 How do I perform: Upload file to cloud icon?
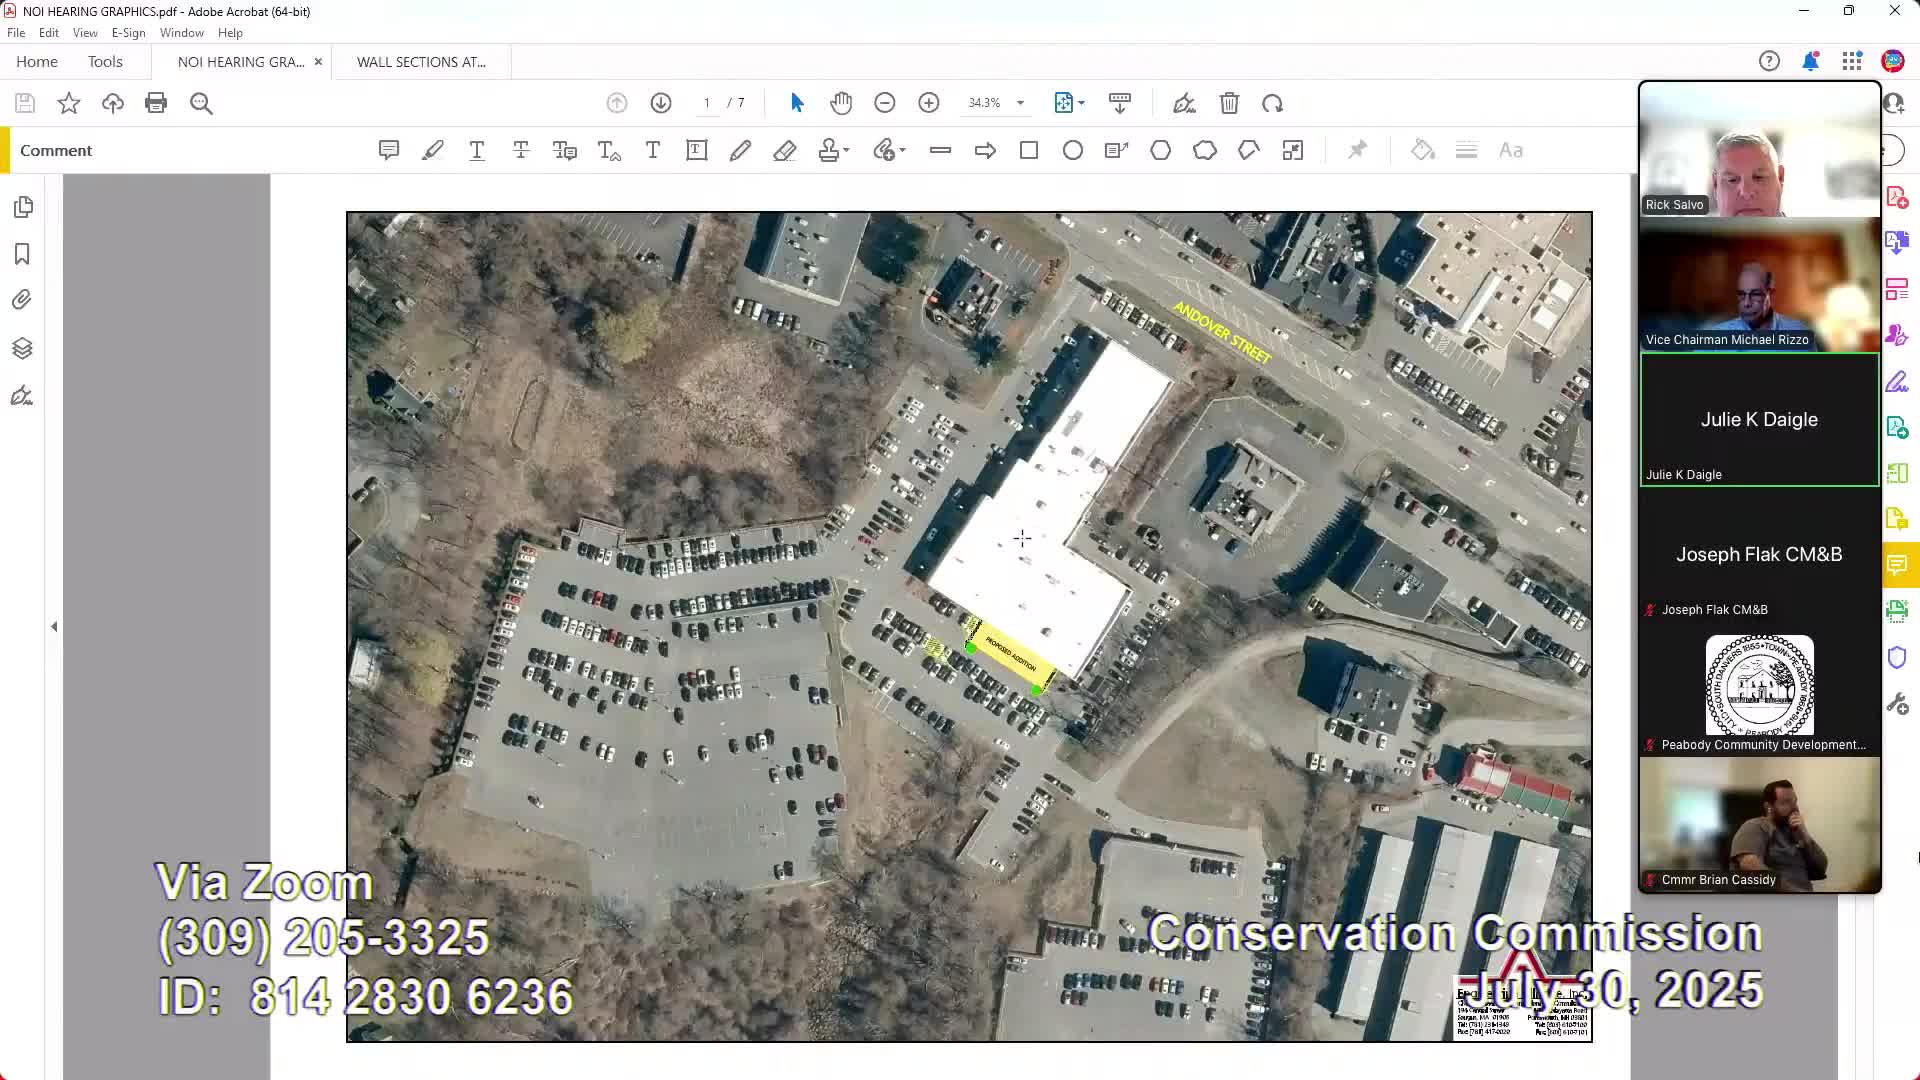tap(113, 103)
